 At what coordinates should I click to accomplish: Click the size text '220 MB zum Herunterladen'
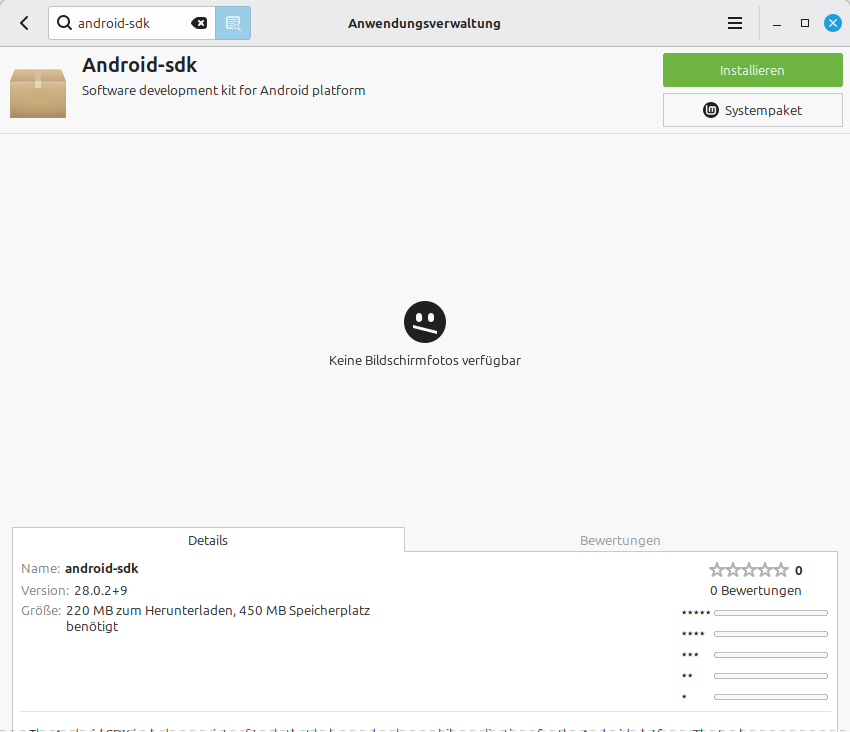(x=150, y=611)
